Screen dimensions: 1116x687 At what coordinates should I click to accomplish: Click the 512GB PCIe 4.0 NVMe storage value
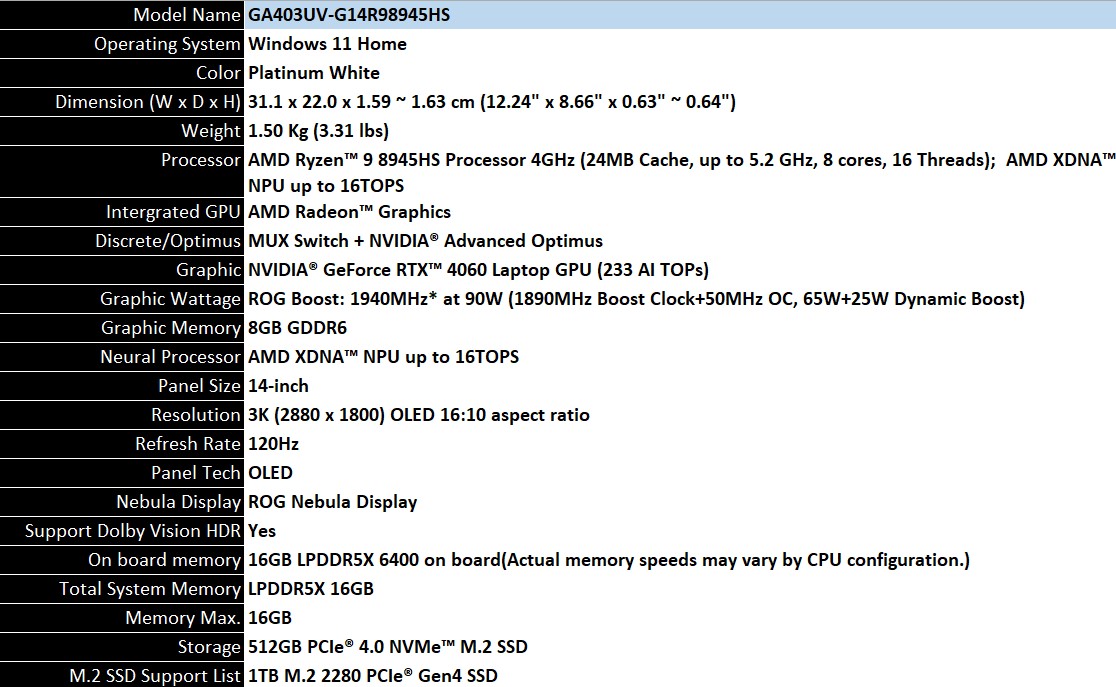[x=387, y=647]
